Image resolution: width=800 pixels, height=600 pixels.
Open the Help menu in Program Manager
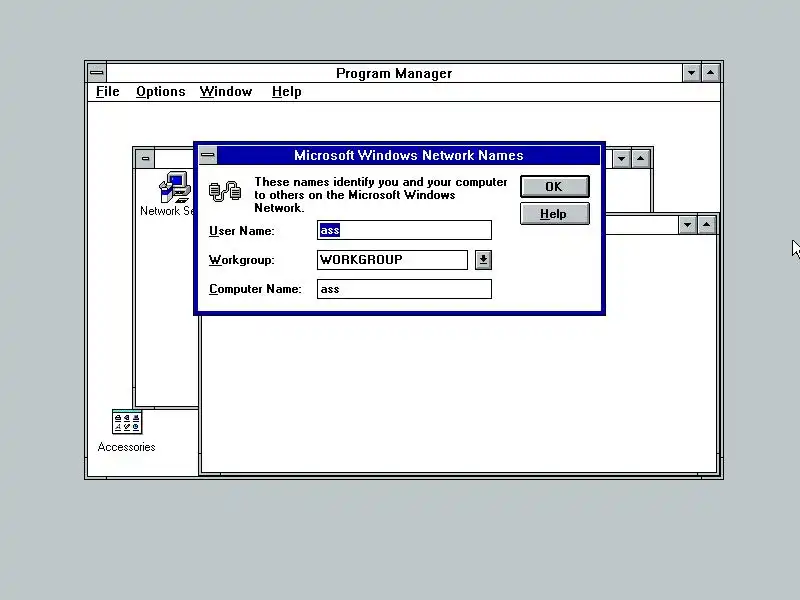point(287,92)
